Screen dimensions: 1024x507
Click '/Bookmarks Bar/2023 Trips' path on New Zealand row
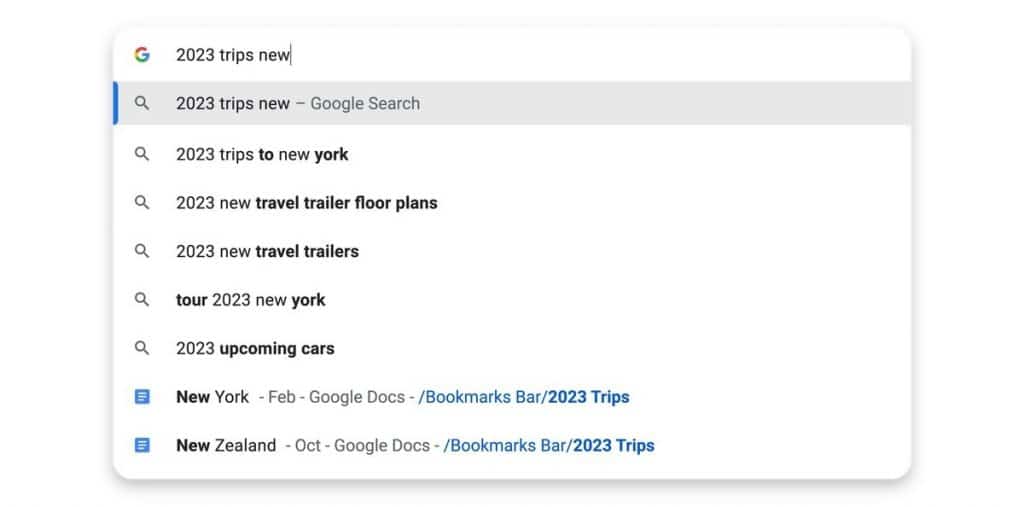pyautogui.click(x=549, y=445)
